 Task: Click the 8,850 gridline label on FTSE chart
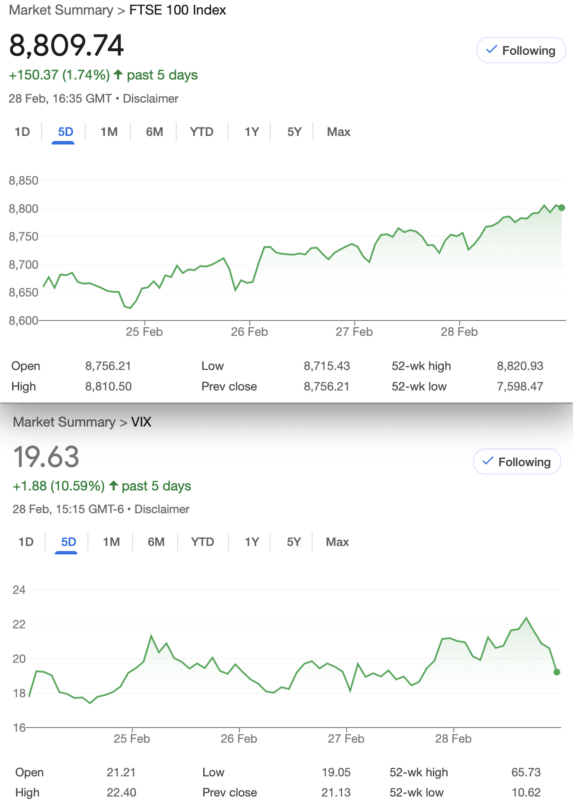click(x=23, y=181)
